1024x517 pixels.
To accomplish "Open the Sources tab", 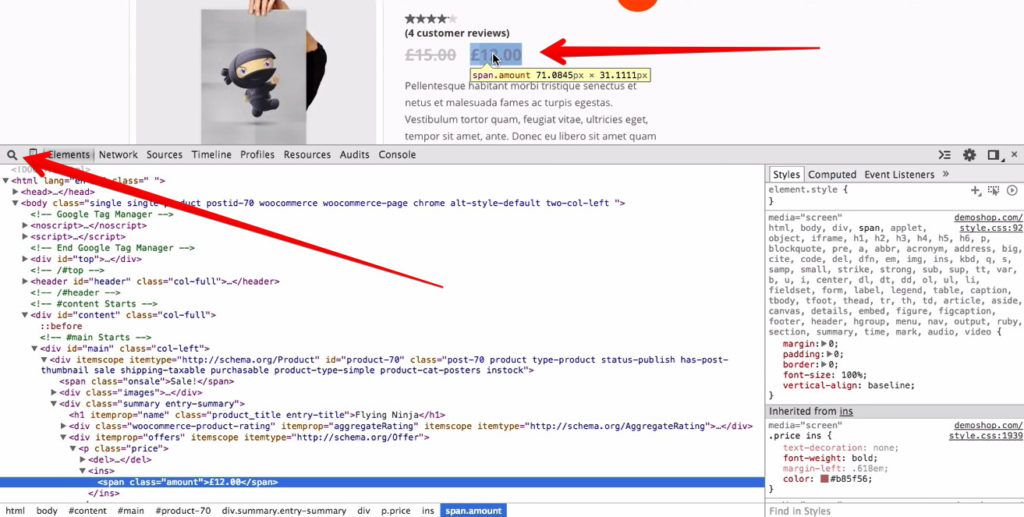I will click(164, 155).
